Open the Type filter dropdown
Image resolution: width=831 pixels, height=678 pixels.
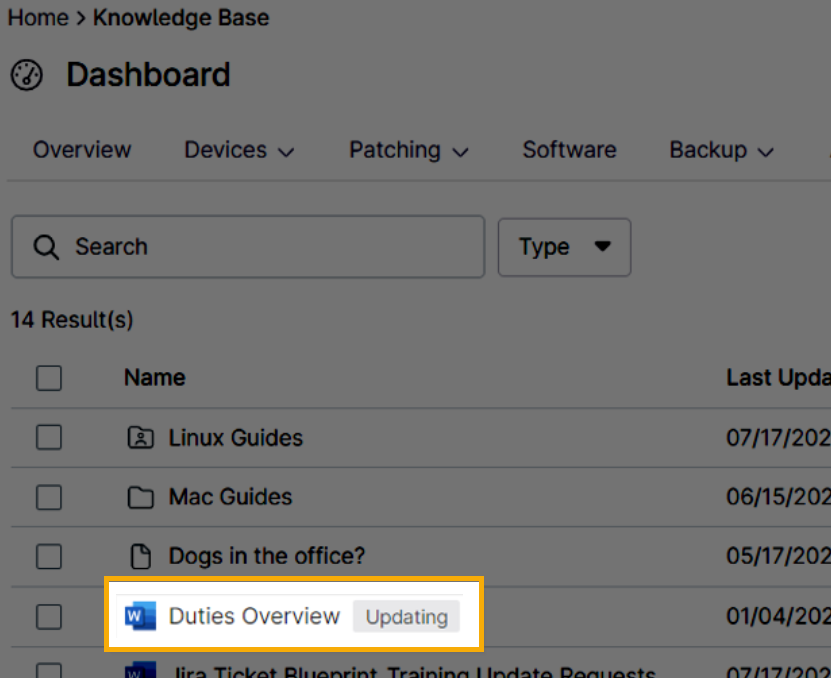click(564, 247)
